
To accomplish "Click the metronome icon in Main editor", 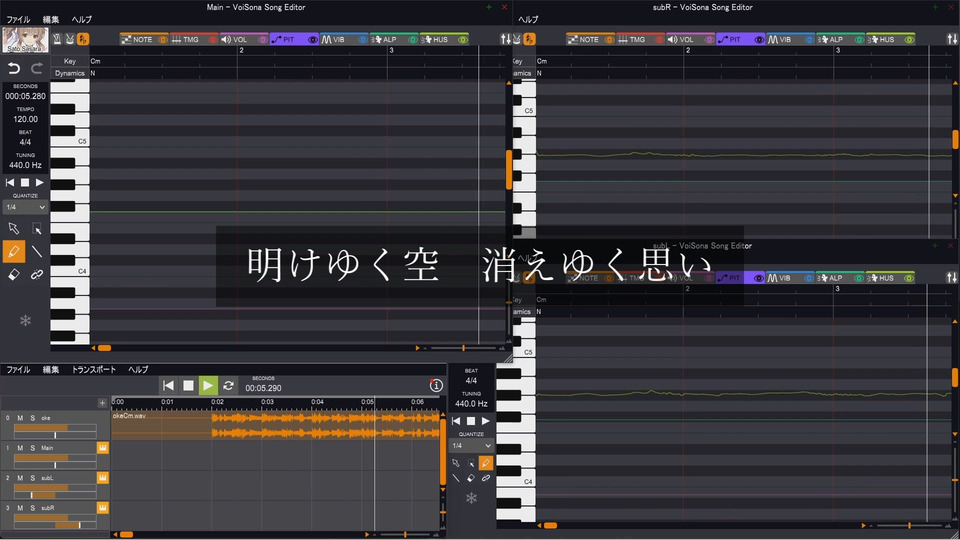I will coord(57,39).
